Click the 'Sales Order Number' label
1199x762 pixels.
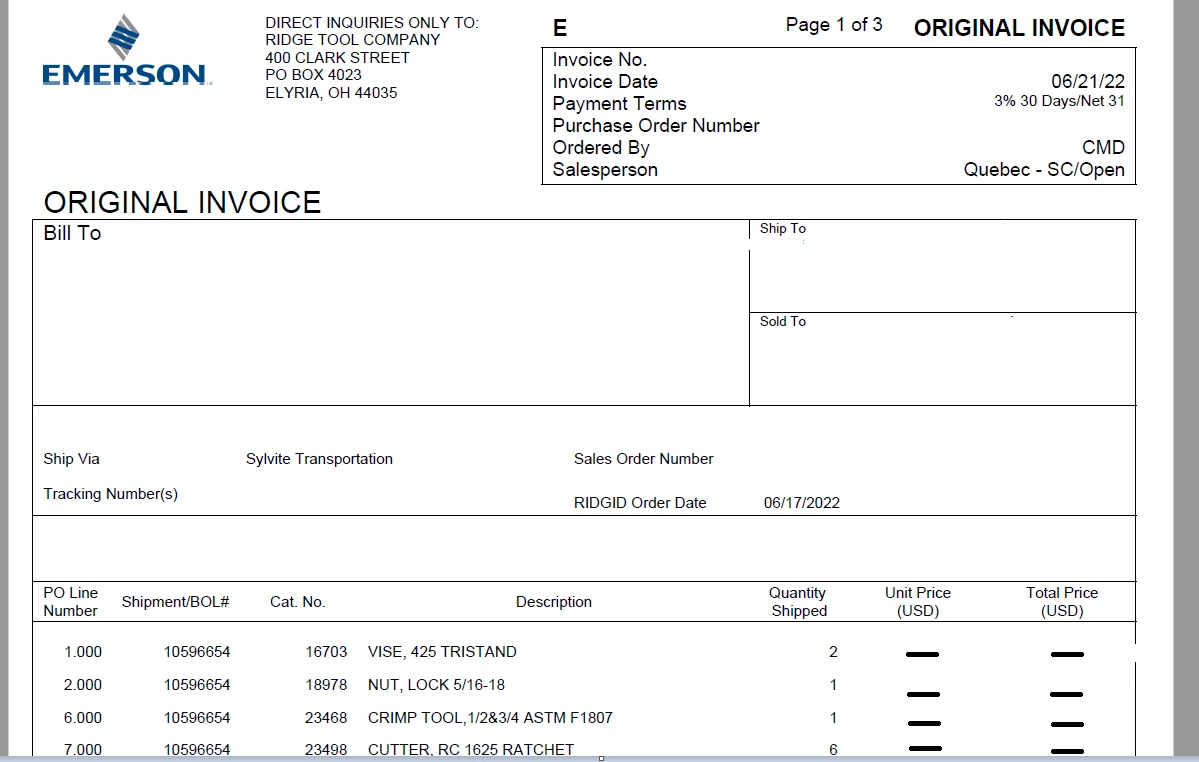click(643, 459)
